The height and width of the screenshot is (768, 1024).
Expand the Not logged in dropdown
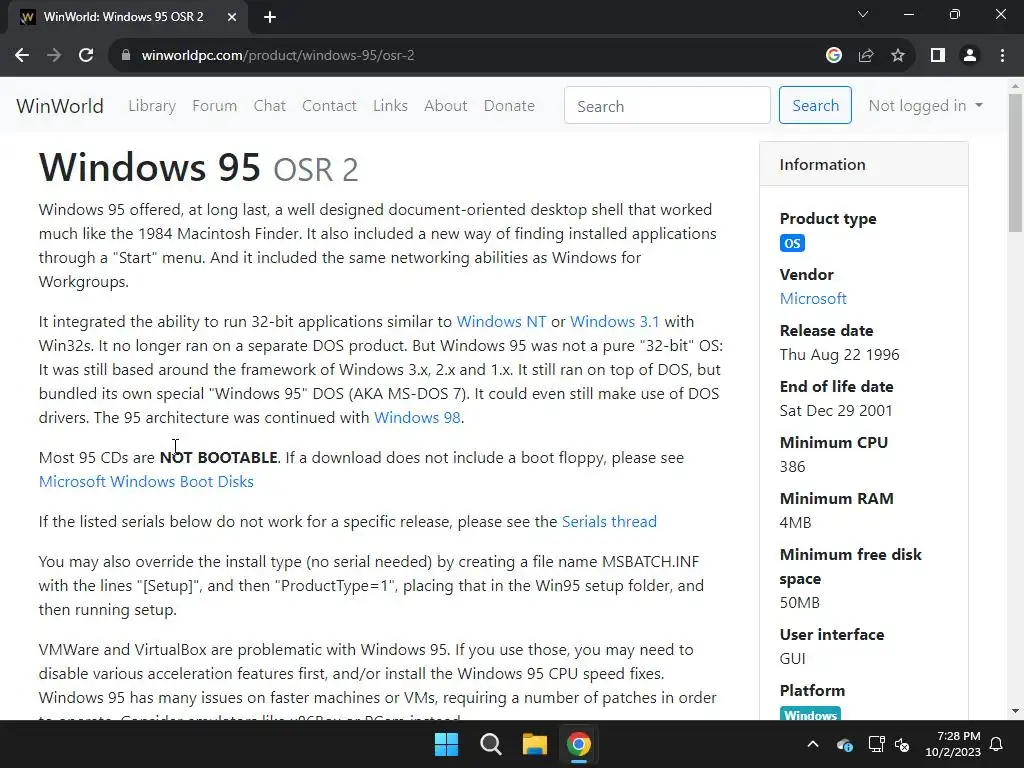[x=925, y=106]
